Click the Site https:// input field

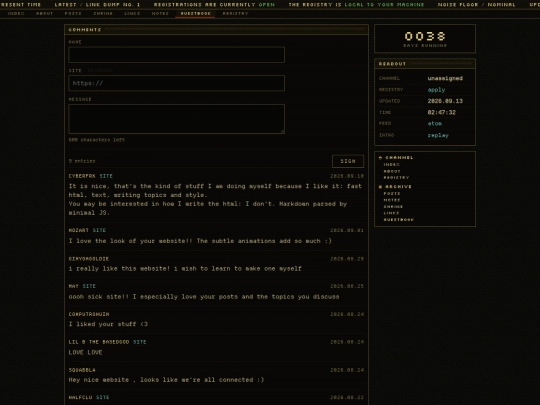[177, 83]
